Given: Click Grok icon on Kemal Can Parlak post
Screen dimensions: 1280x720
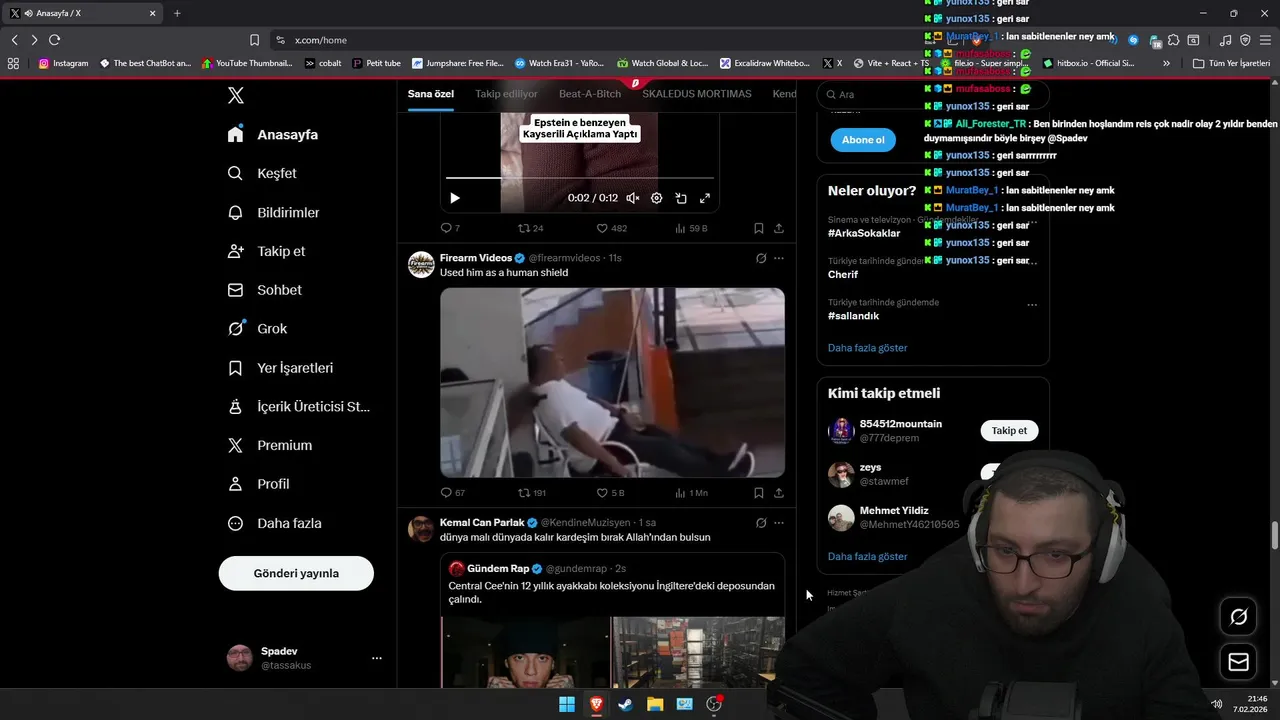Looking at the screenshot, I should click(x=761, y=523).
